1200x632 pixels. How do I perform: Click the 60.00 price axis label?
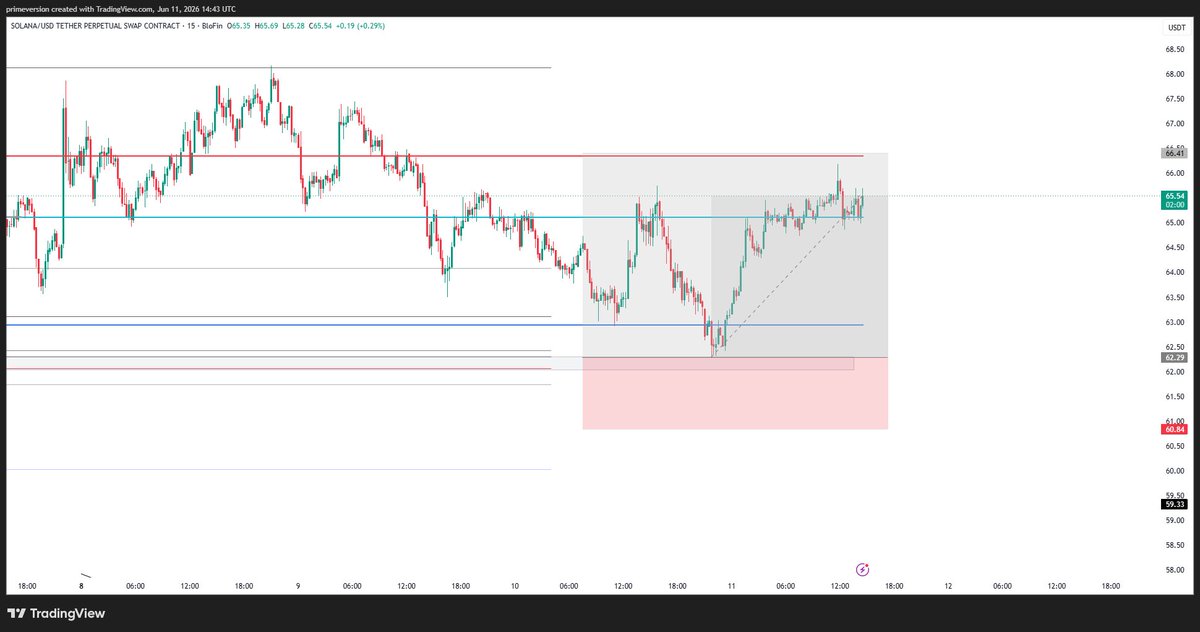click(1175, 471)
